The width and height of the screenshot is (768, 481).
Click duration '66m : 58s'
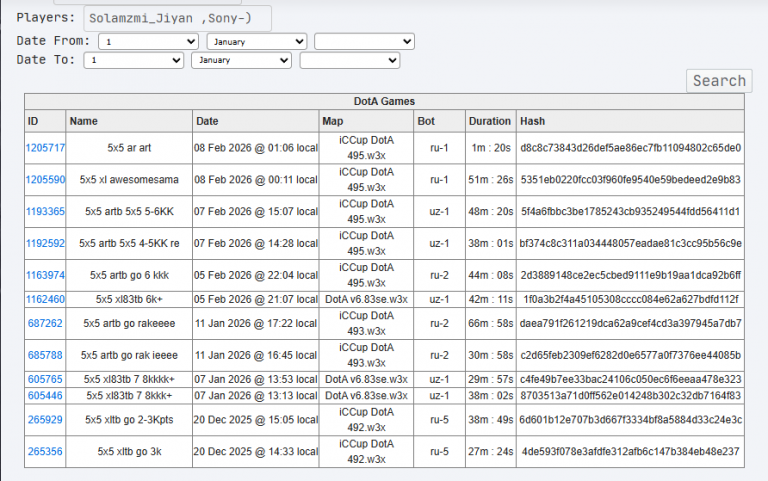point(491,323)
